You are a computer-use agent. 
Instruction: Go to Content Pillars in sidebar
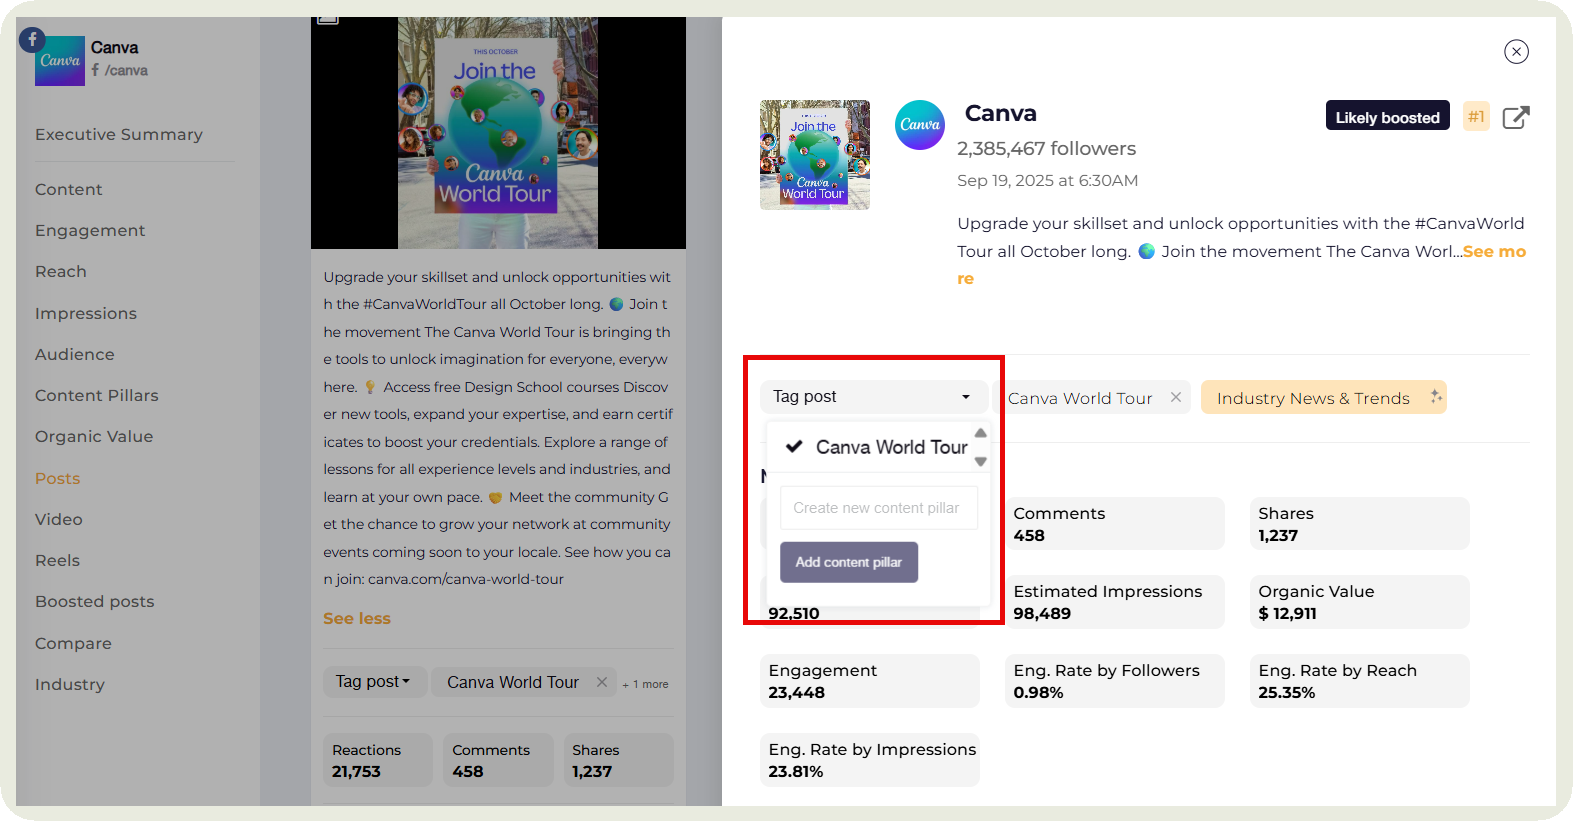tap(97, 396)
